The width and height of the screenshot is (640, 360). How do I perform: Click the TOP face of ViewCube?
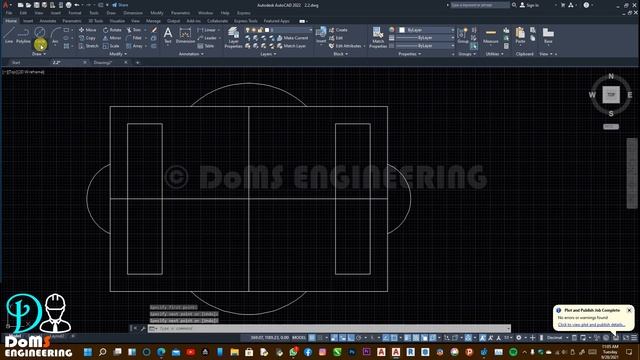tap(611, 94)
